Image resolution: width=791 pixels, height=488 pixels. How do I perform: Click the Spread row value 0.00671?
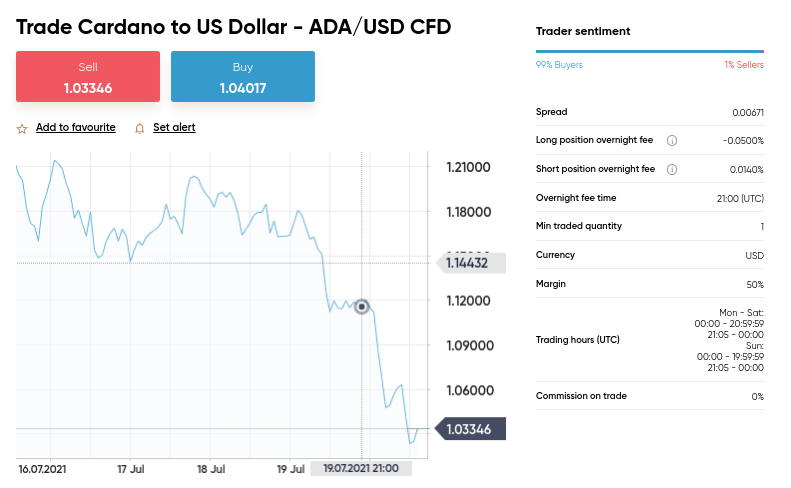click(x=748, y=113)
